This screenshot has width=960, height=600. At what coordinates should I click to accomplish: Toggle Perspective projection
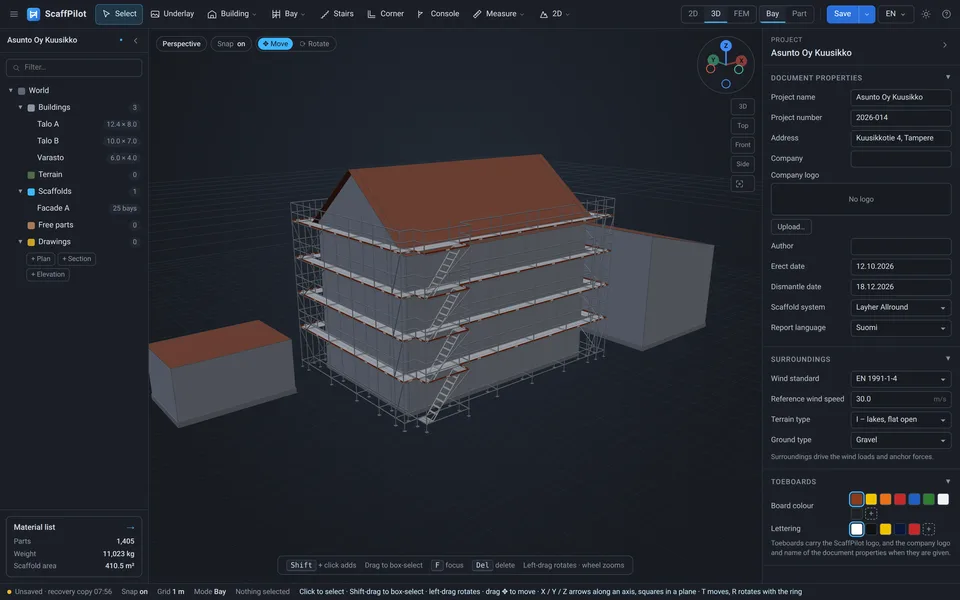(181, 44)
